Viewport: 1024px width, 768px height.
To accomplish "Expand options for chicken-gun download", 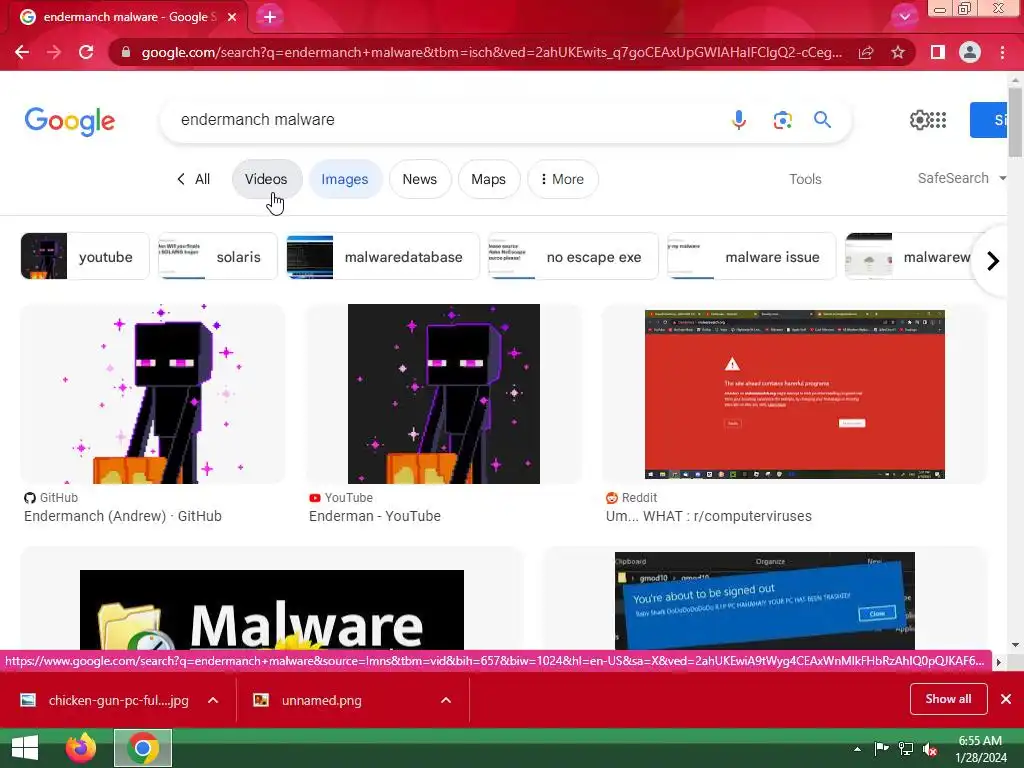I will click(213, 700).
